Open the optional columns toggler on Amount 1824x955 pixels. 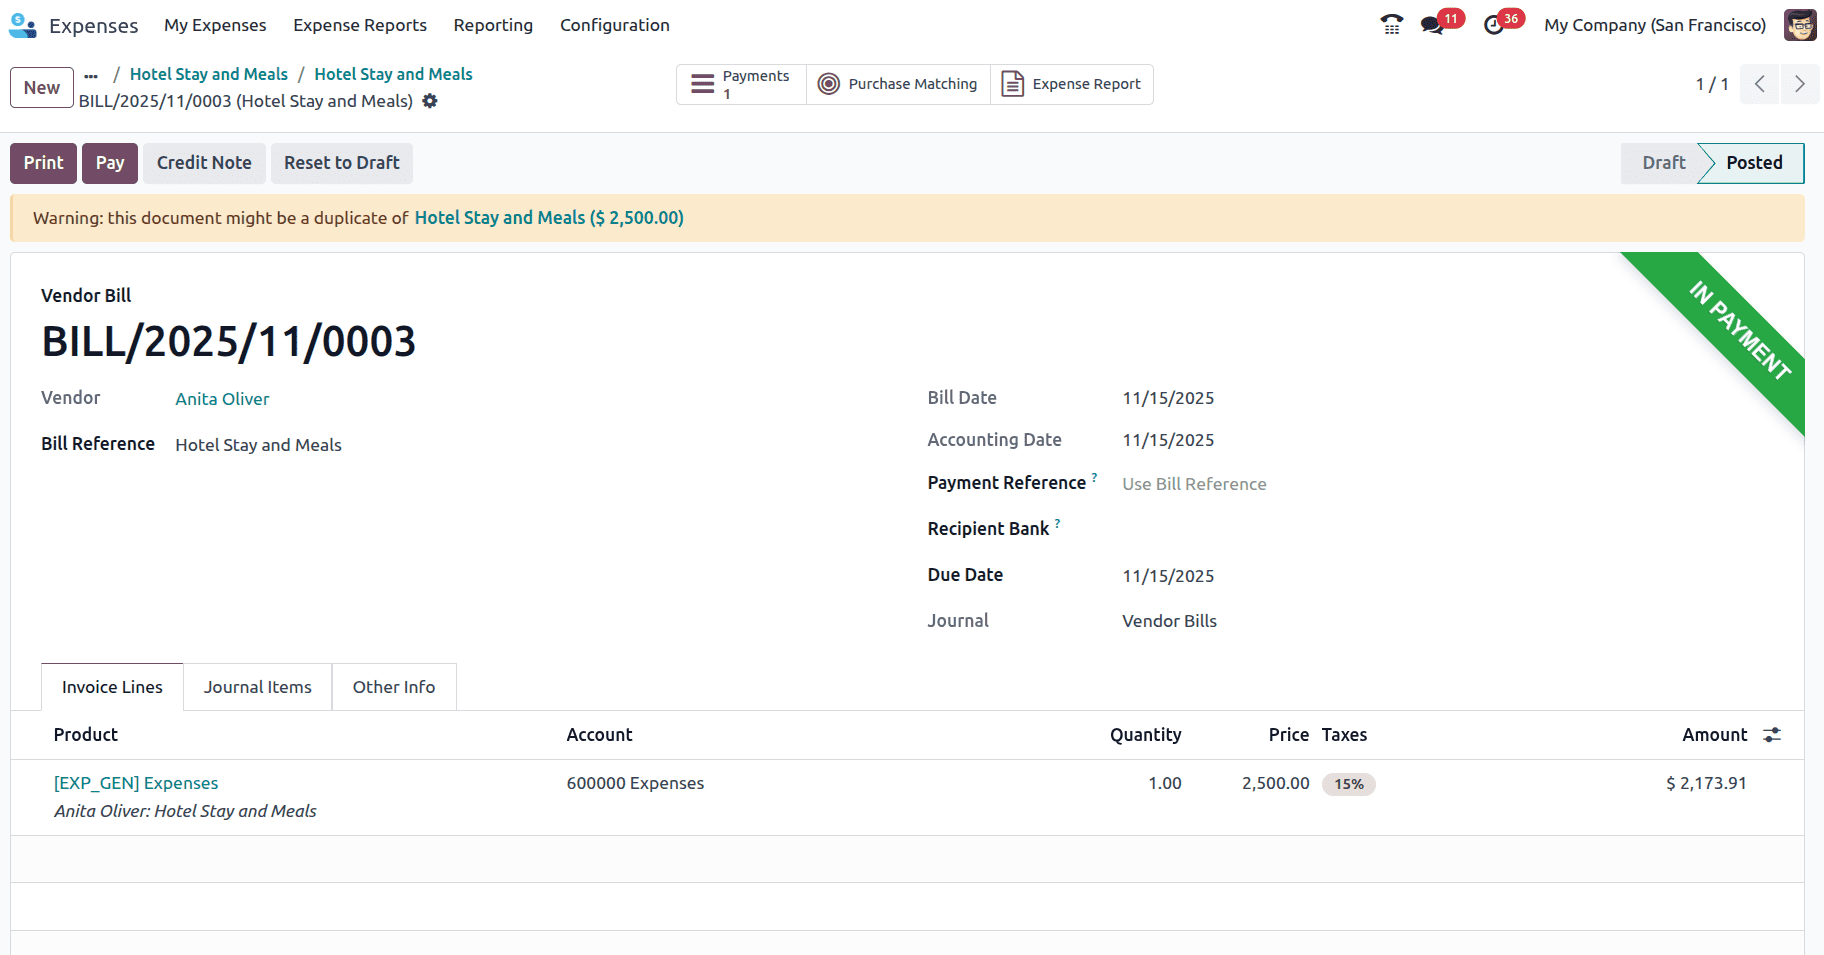tap(1772, 734)
